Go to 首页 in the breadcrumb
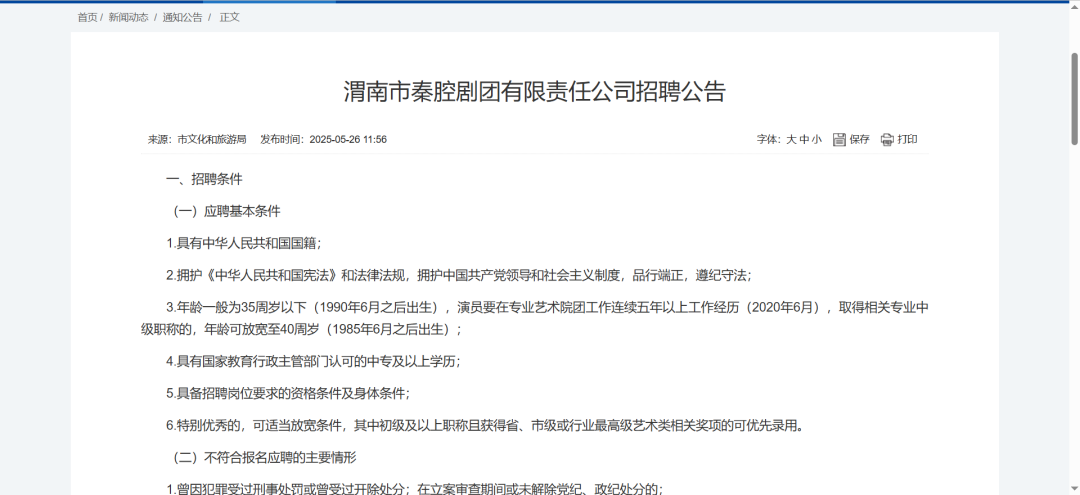This screenshot has height=495, width=1080. pos(87,18)
